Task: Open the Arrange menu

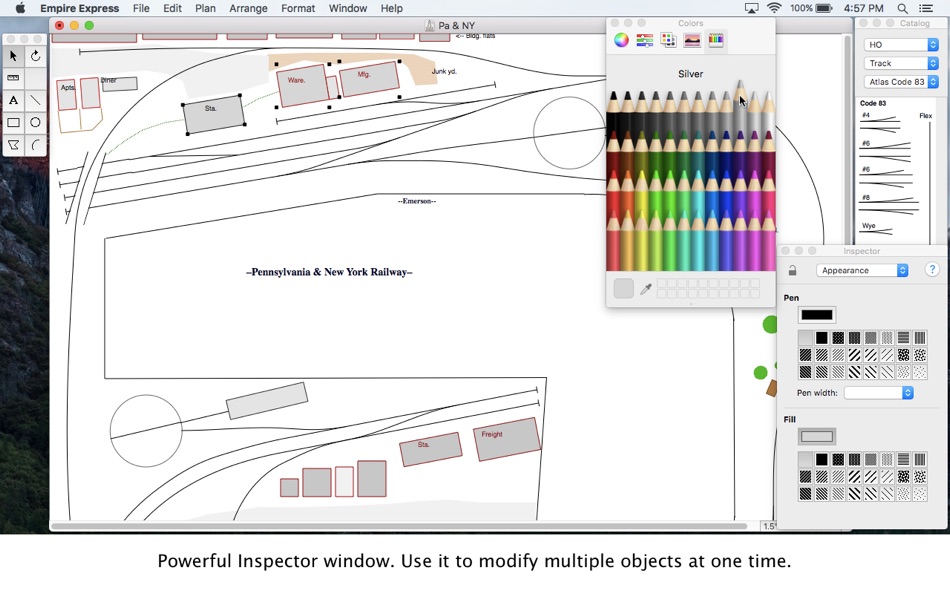Action: tap(248, 8)
